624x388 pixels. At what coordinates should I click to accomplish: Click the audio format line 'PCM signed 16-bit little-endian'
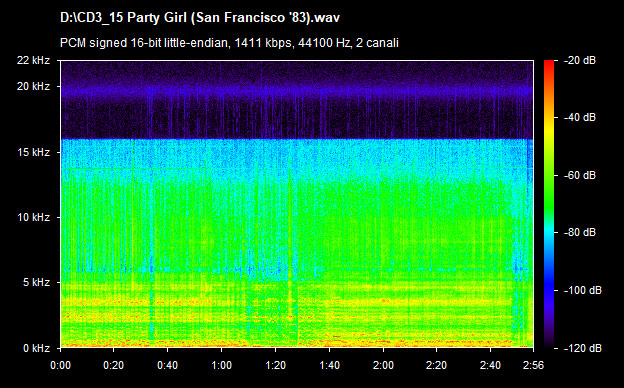click(144, 43)
